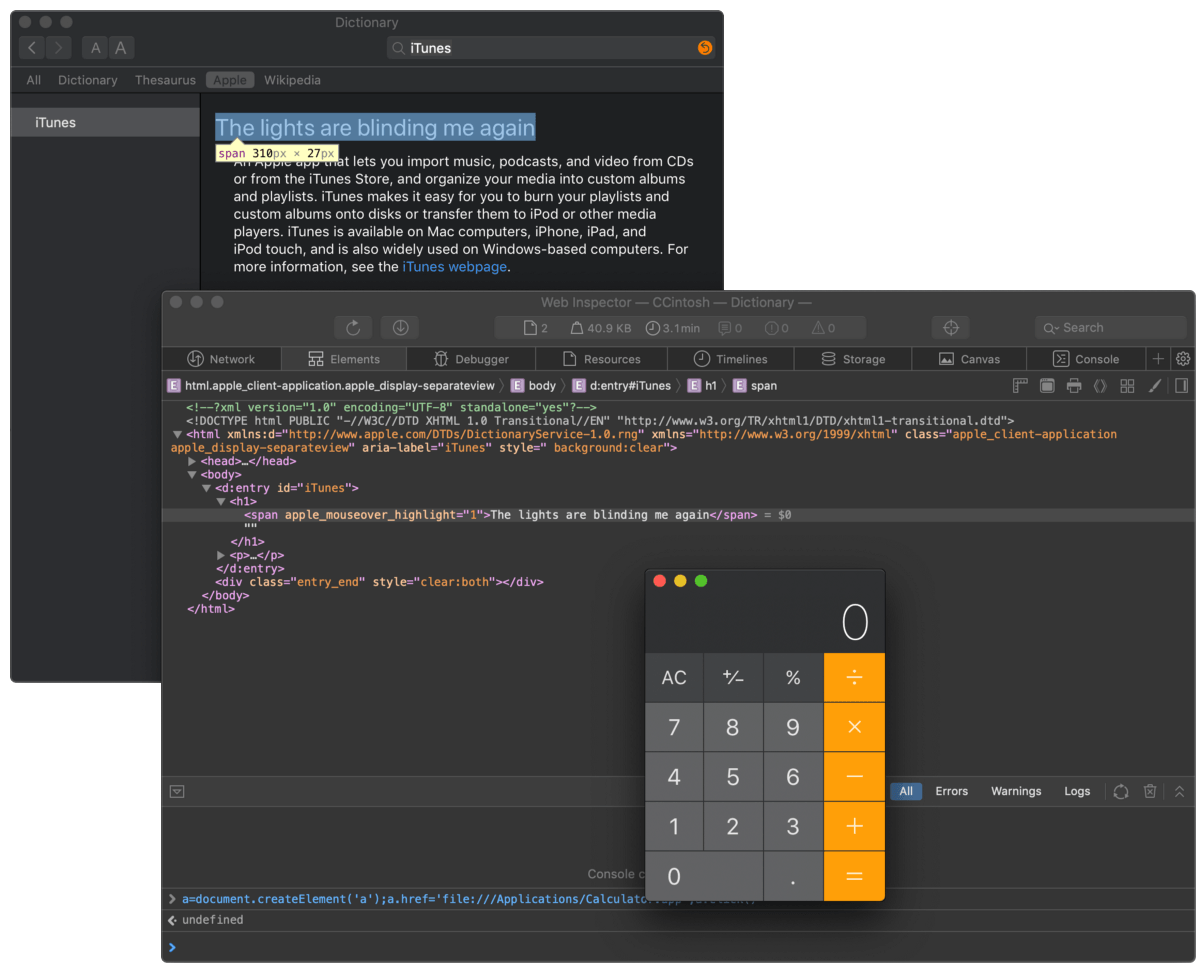
Task: Show All console messages filter
Action: pyautogui.click(x=906, y=791)
